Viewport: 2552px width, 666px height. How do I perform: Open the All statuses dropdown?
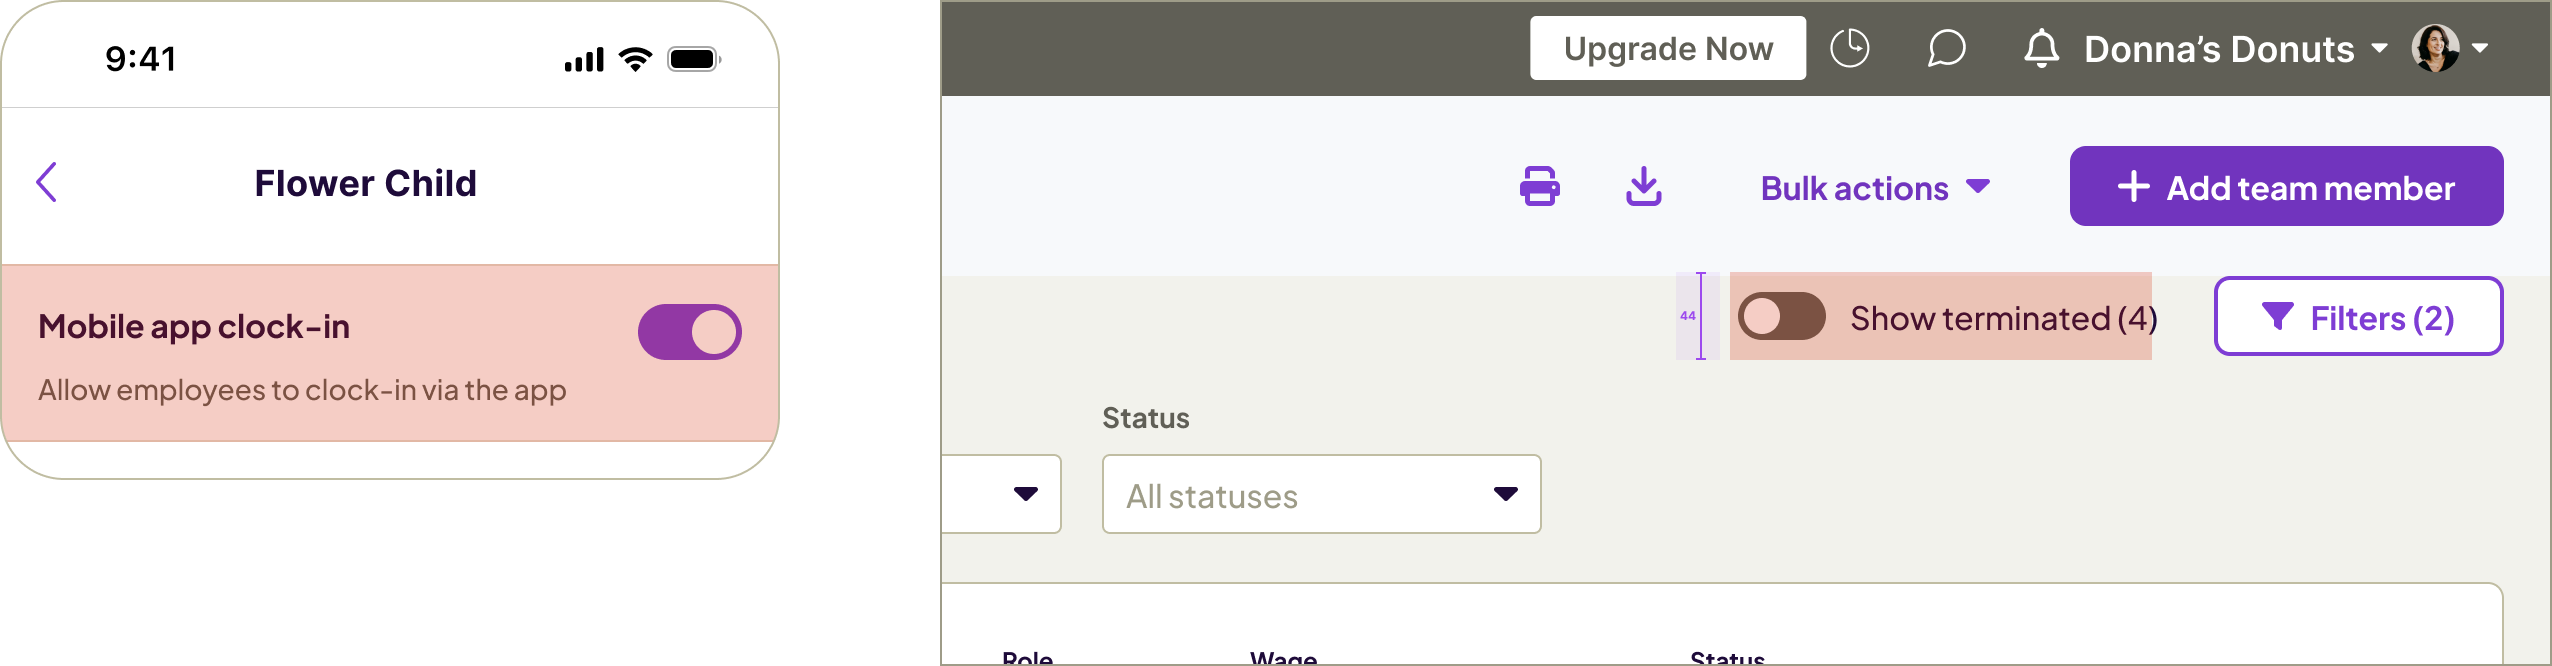pyautogui.click(x=1321, y=494)
